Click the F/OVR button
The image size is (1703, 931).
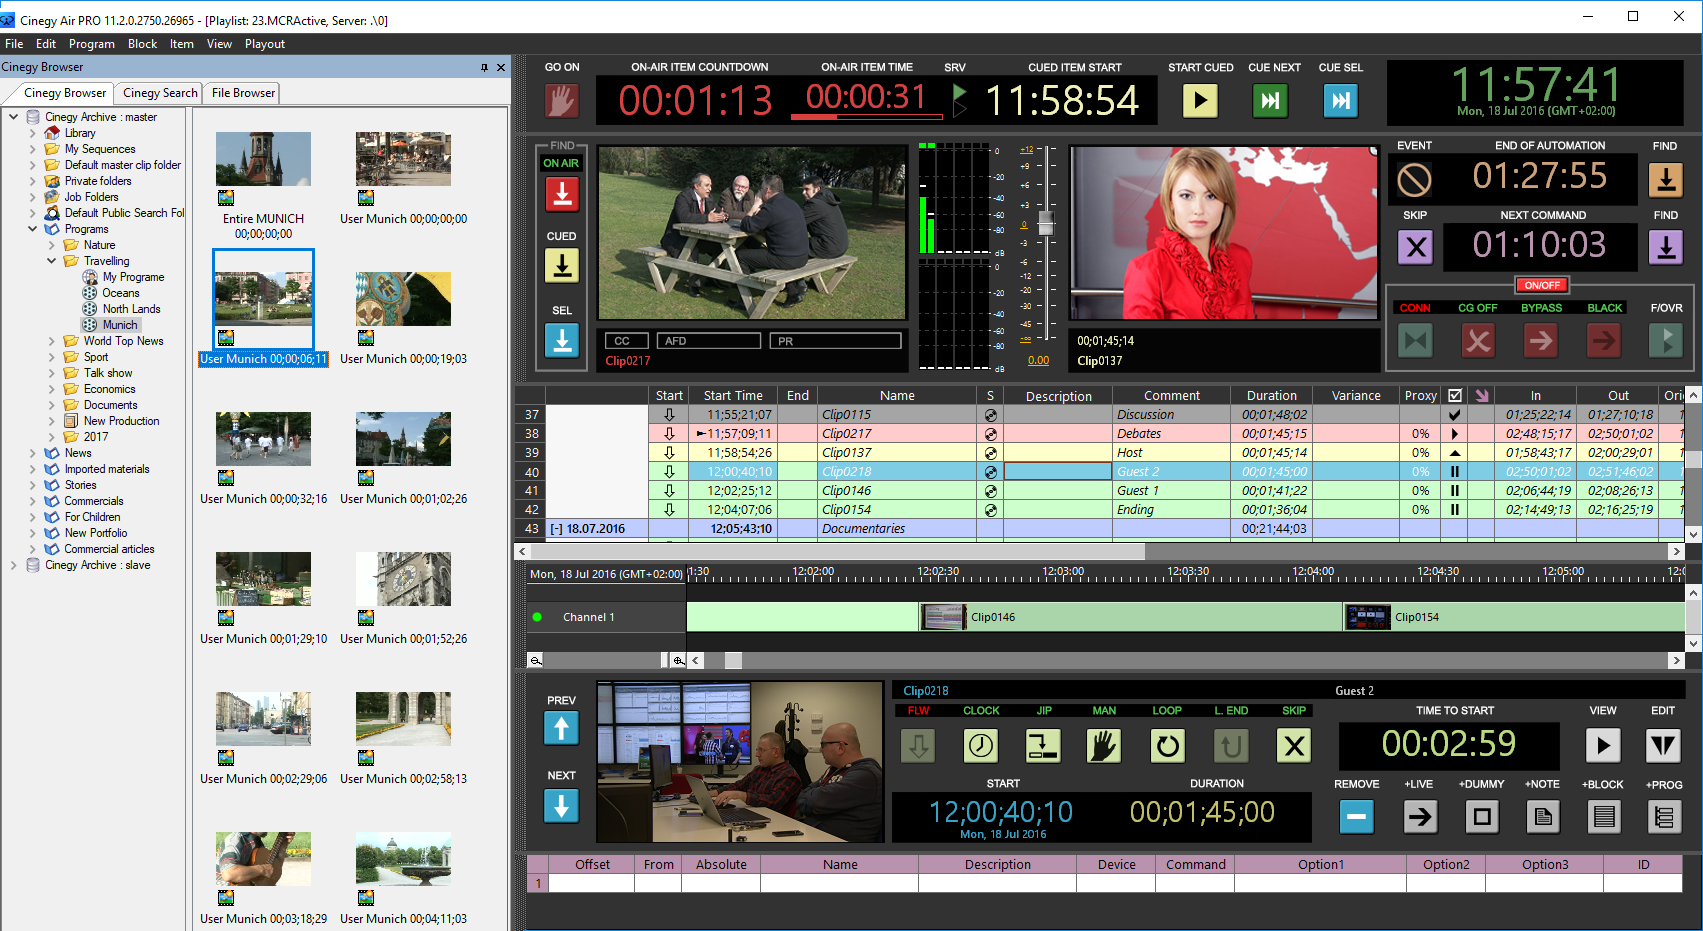tap(1665, 341)
